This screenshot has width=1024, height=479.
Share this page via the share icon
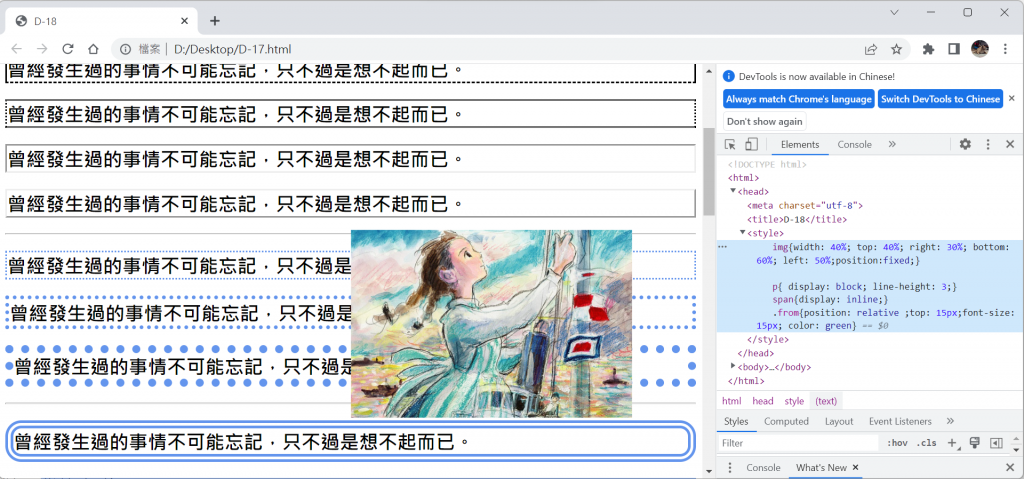(x=871, y=49)
